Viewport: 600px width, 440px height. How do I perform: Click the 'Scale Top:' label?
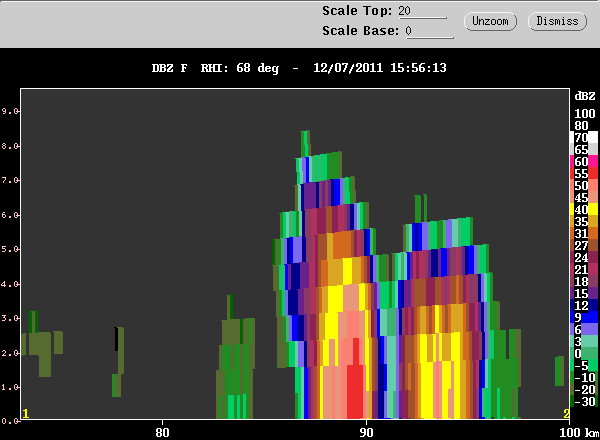pos(357,11)
